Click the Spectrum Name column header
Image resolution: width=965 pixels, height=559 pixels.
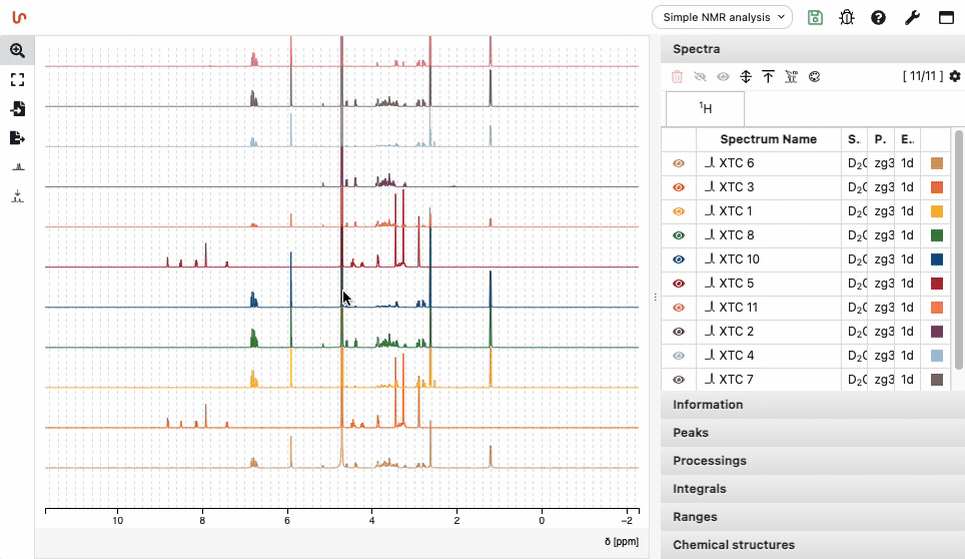(x=767, y=139)
